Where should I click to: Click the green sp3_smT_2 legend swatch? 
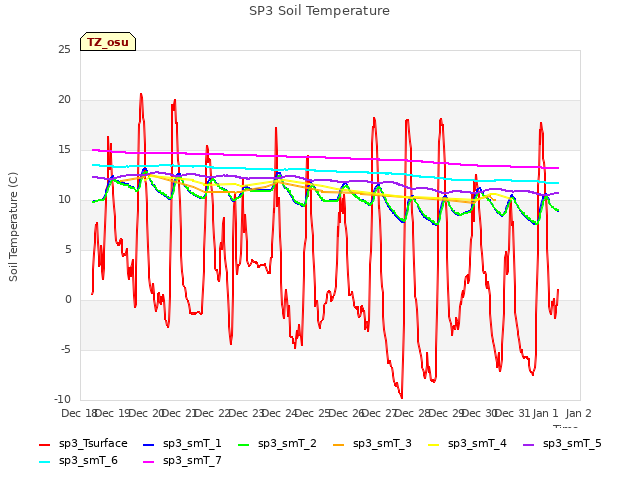[243, 444]
